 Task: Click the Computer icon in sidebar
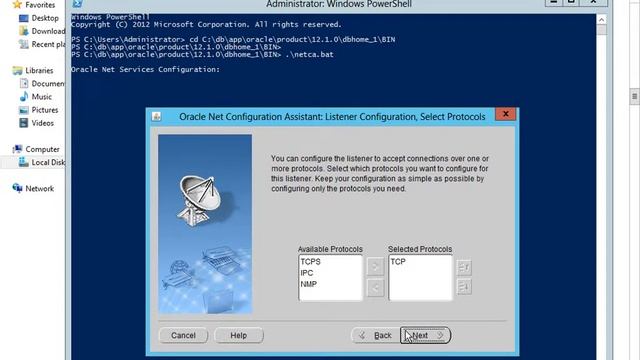coord(17,149)
